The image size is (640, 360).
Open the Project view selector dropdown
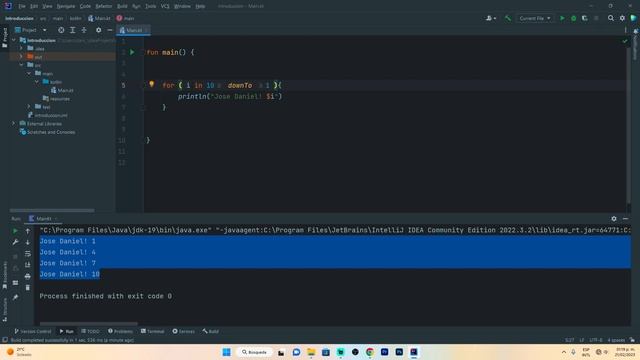[31, 30]
